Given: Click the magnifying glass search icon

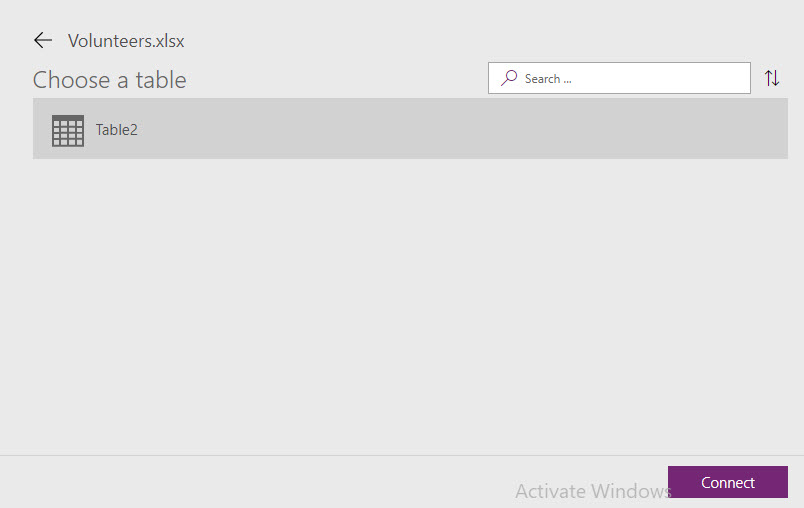Looking at the screenshot, I should point(509,78).
